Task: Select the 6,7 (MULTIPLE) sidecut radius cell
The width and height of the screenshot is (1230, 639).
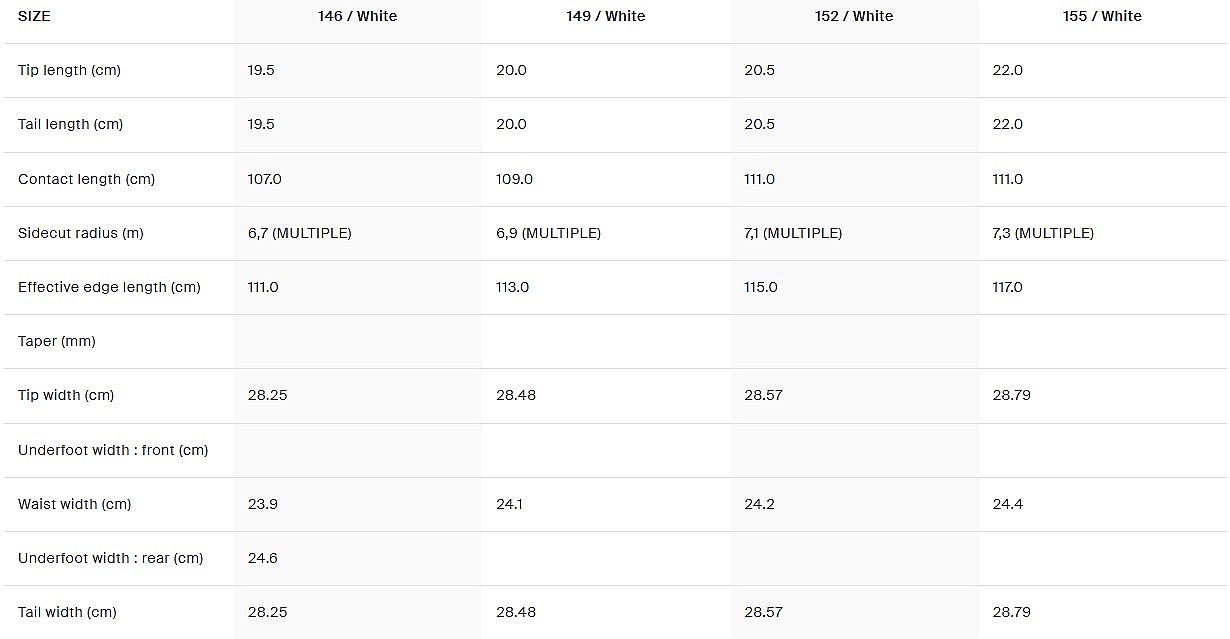Action: pyautogui.click(x=299, y=233)
